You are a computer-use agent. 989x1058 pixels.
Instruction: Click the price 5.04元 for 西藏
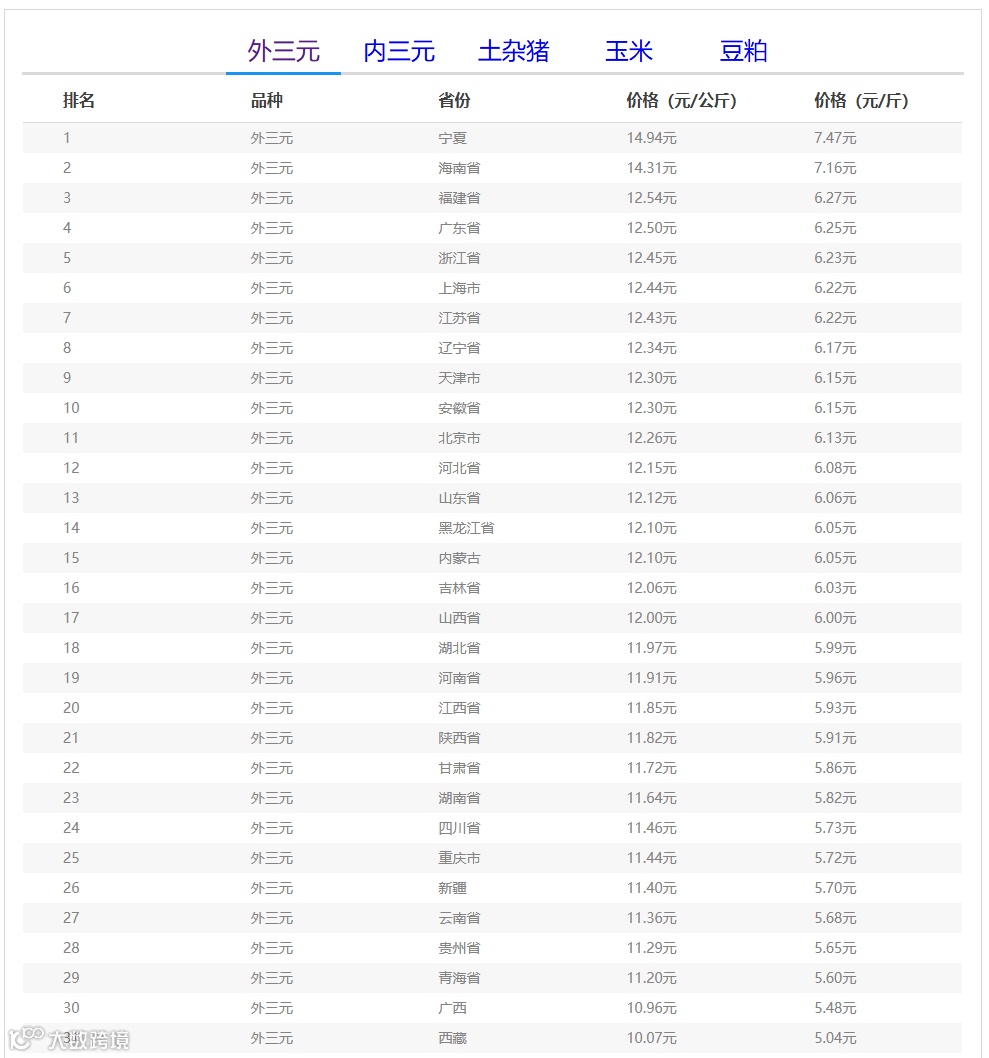point(835,1038)
